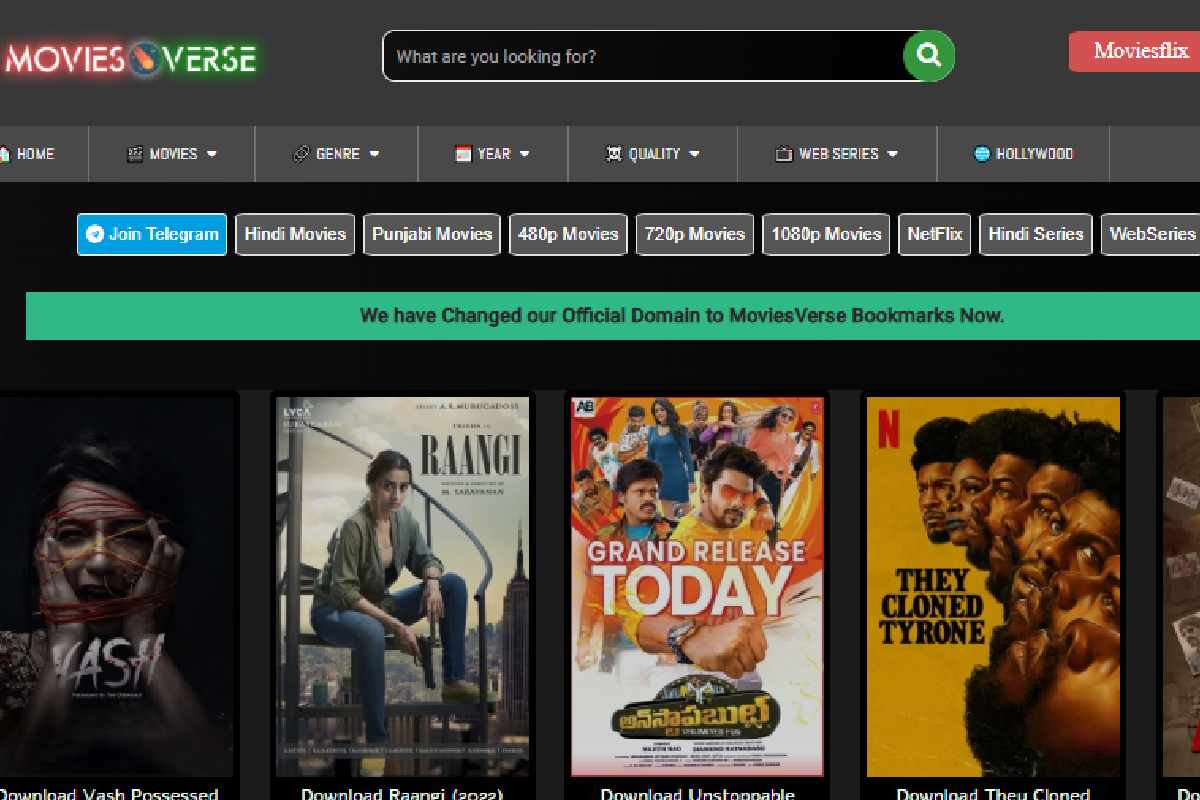Click the green domain change announcement banner
Image resolution: width=1200 pixels, height=800 pixels.
[x=613, y=316]
